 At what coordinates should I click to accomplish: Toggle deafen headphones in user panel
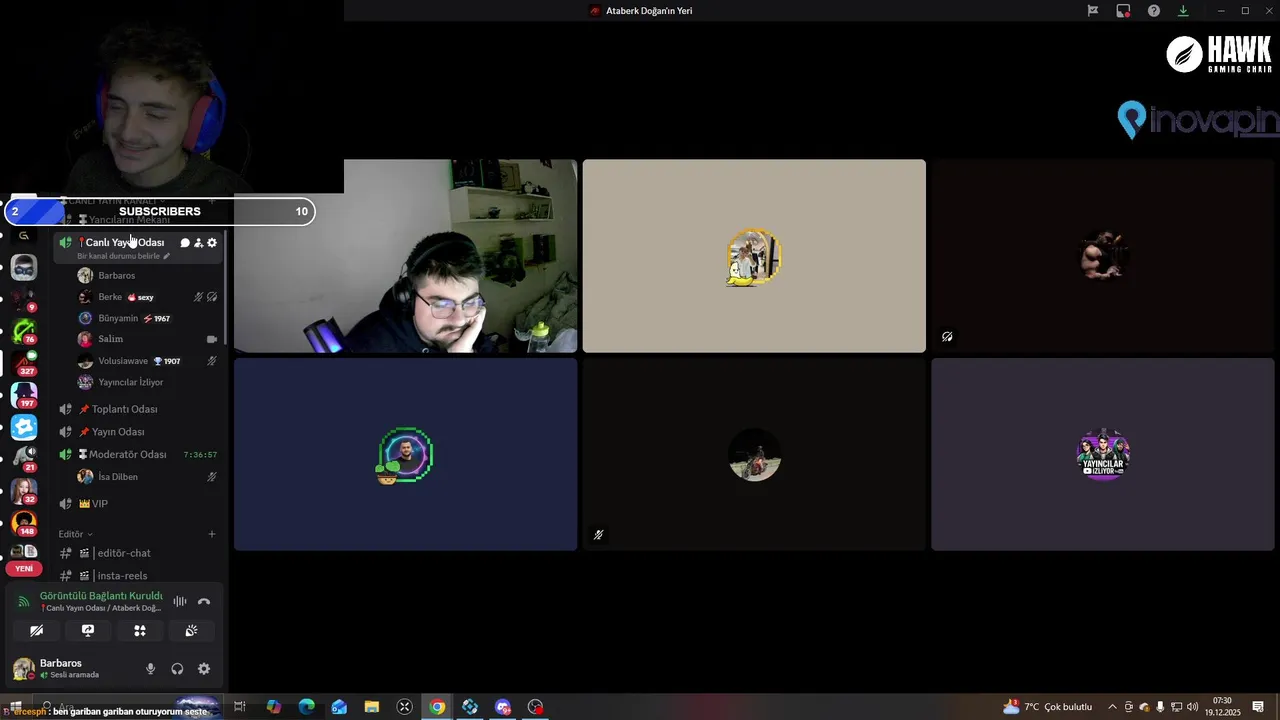coord(177,669)
